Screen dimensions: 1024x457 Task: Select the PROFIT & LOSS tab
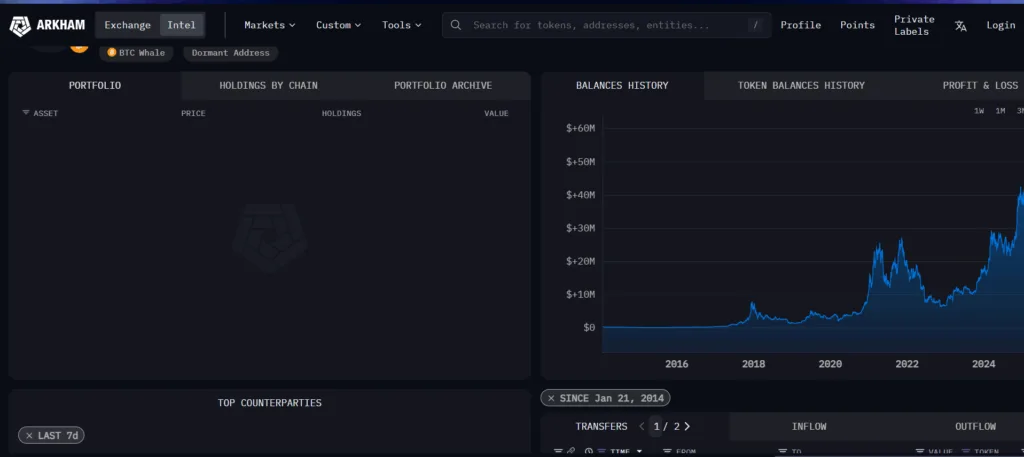[x=980, y=86]
